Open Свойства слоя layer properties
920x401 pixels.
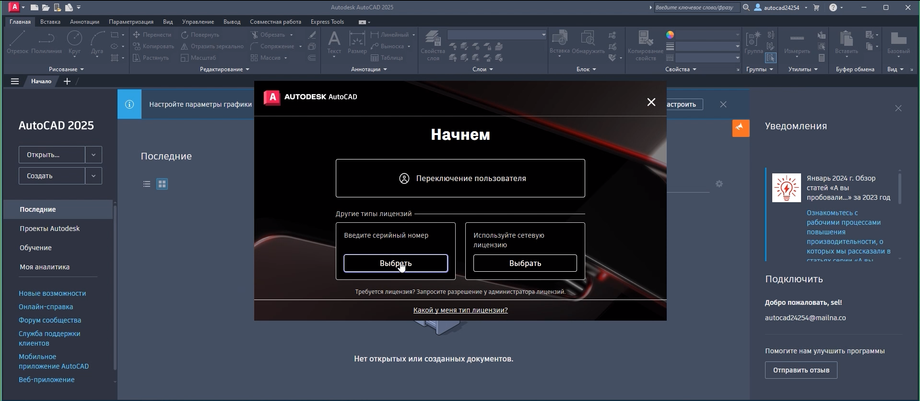(432, 46)
